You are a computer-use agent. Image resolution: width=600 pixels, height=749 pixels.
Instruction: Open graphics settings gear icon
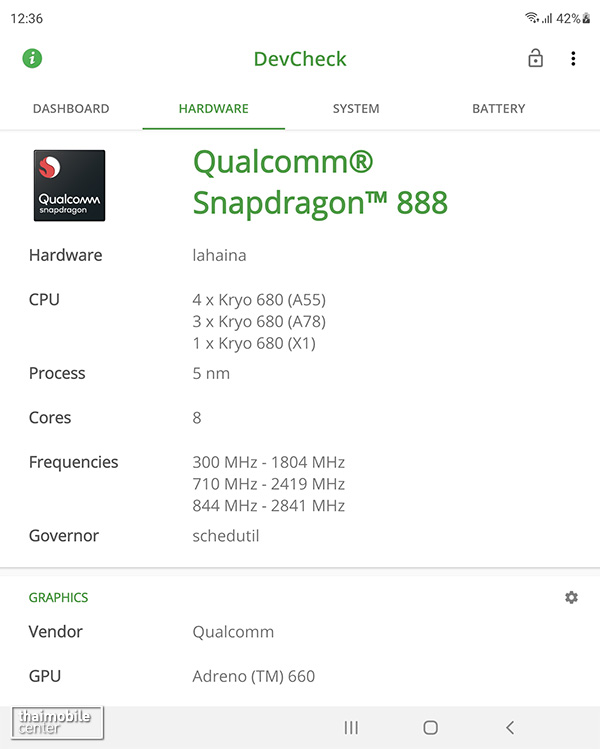(x=571, y=597)
